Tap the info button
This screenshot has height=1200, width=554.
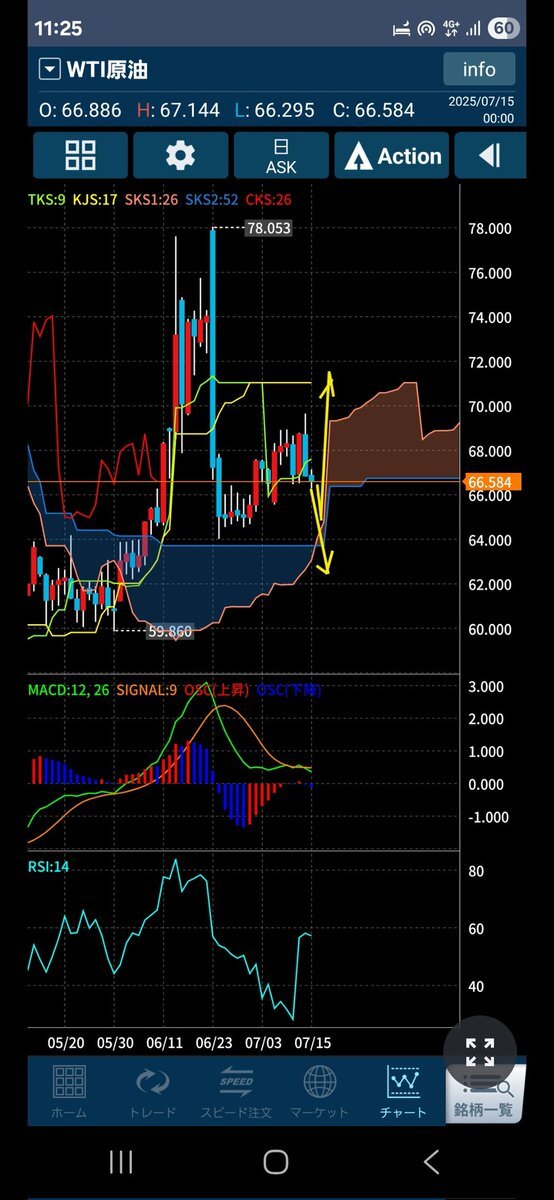click(x=479, y=69)
